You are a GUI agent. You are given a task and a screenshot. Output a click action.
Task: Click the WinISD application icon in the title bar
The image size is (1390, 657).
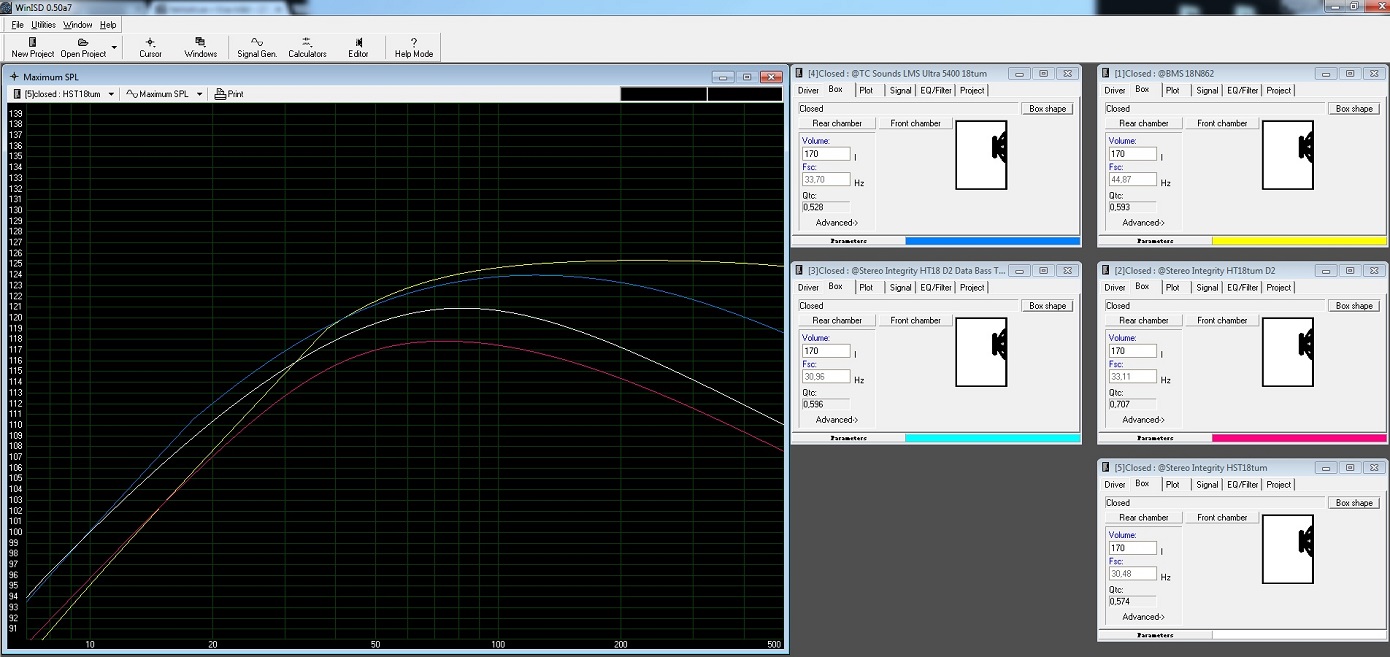pos(7,7)
